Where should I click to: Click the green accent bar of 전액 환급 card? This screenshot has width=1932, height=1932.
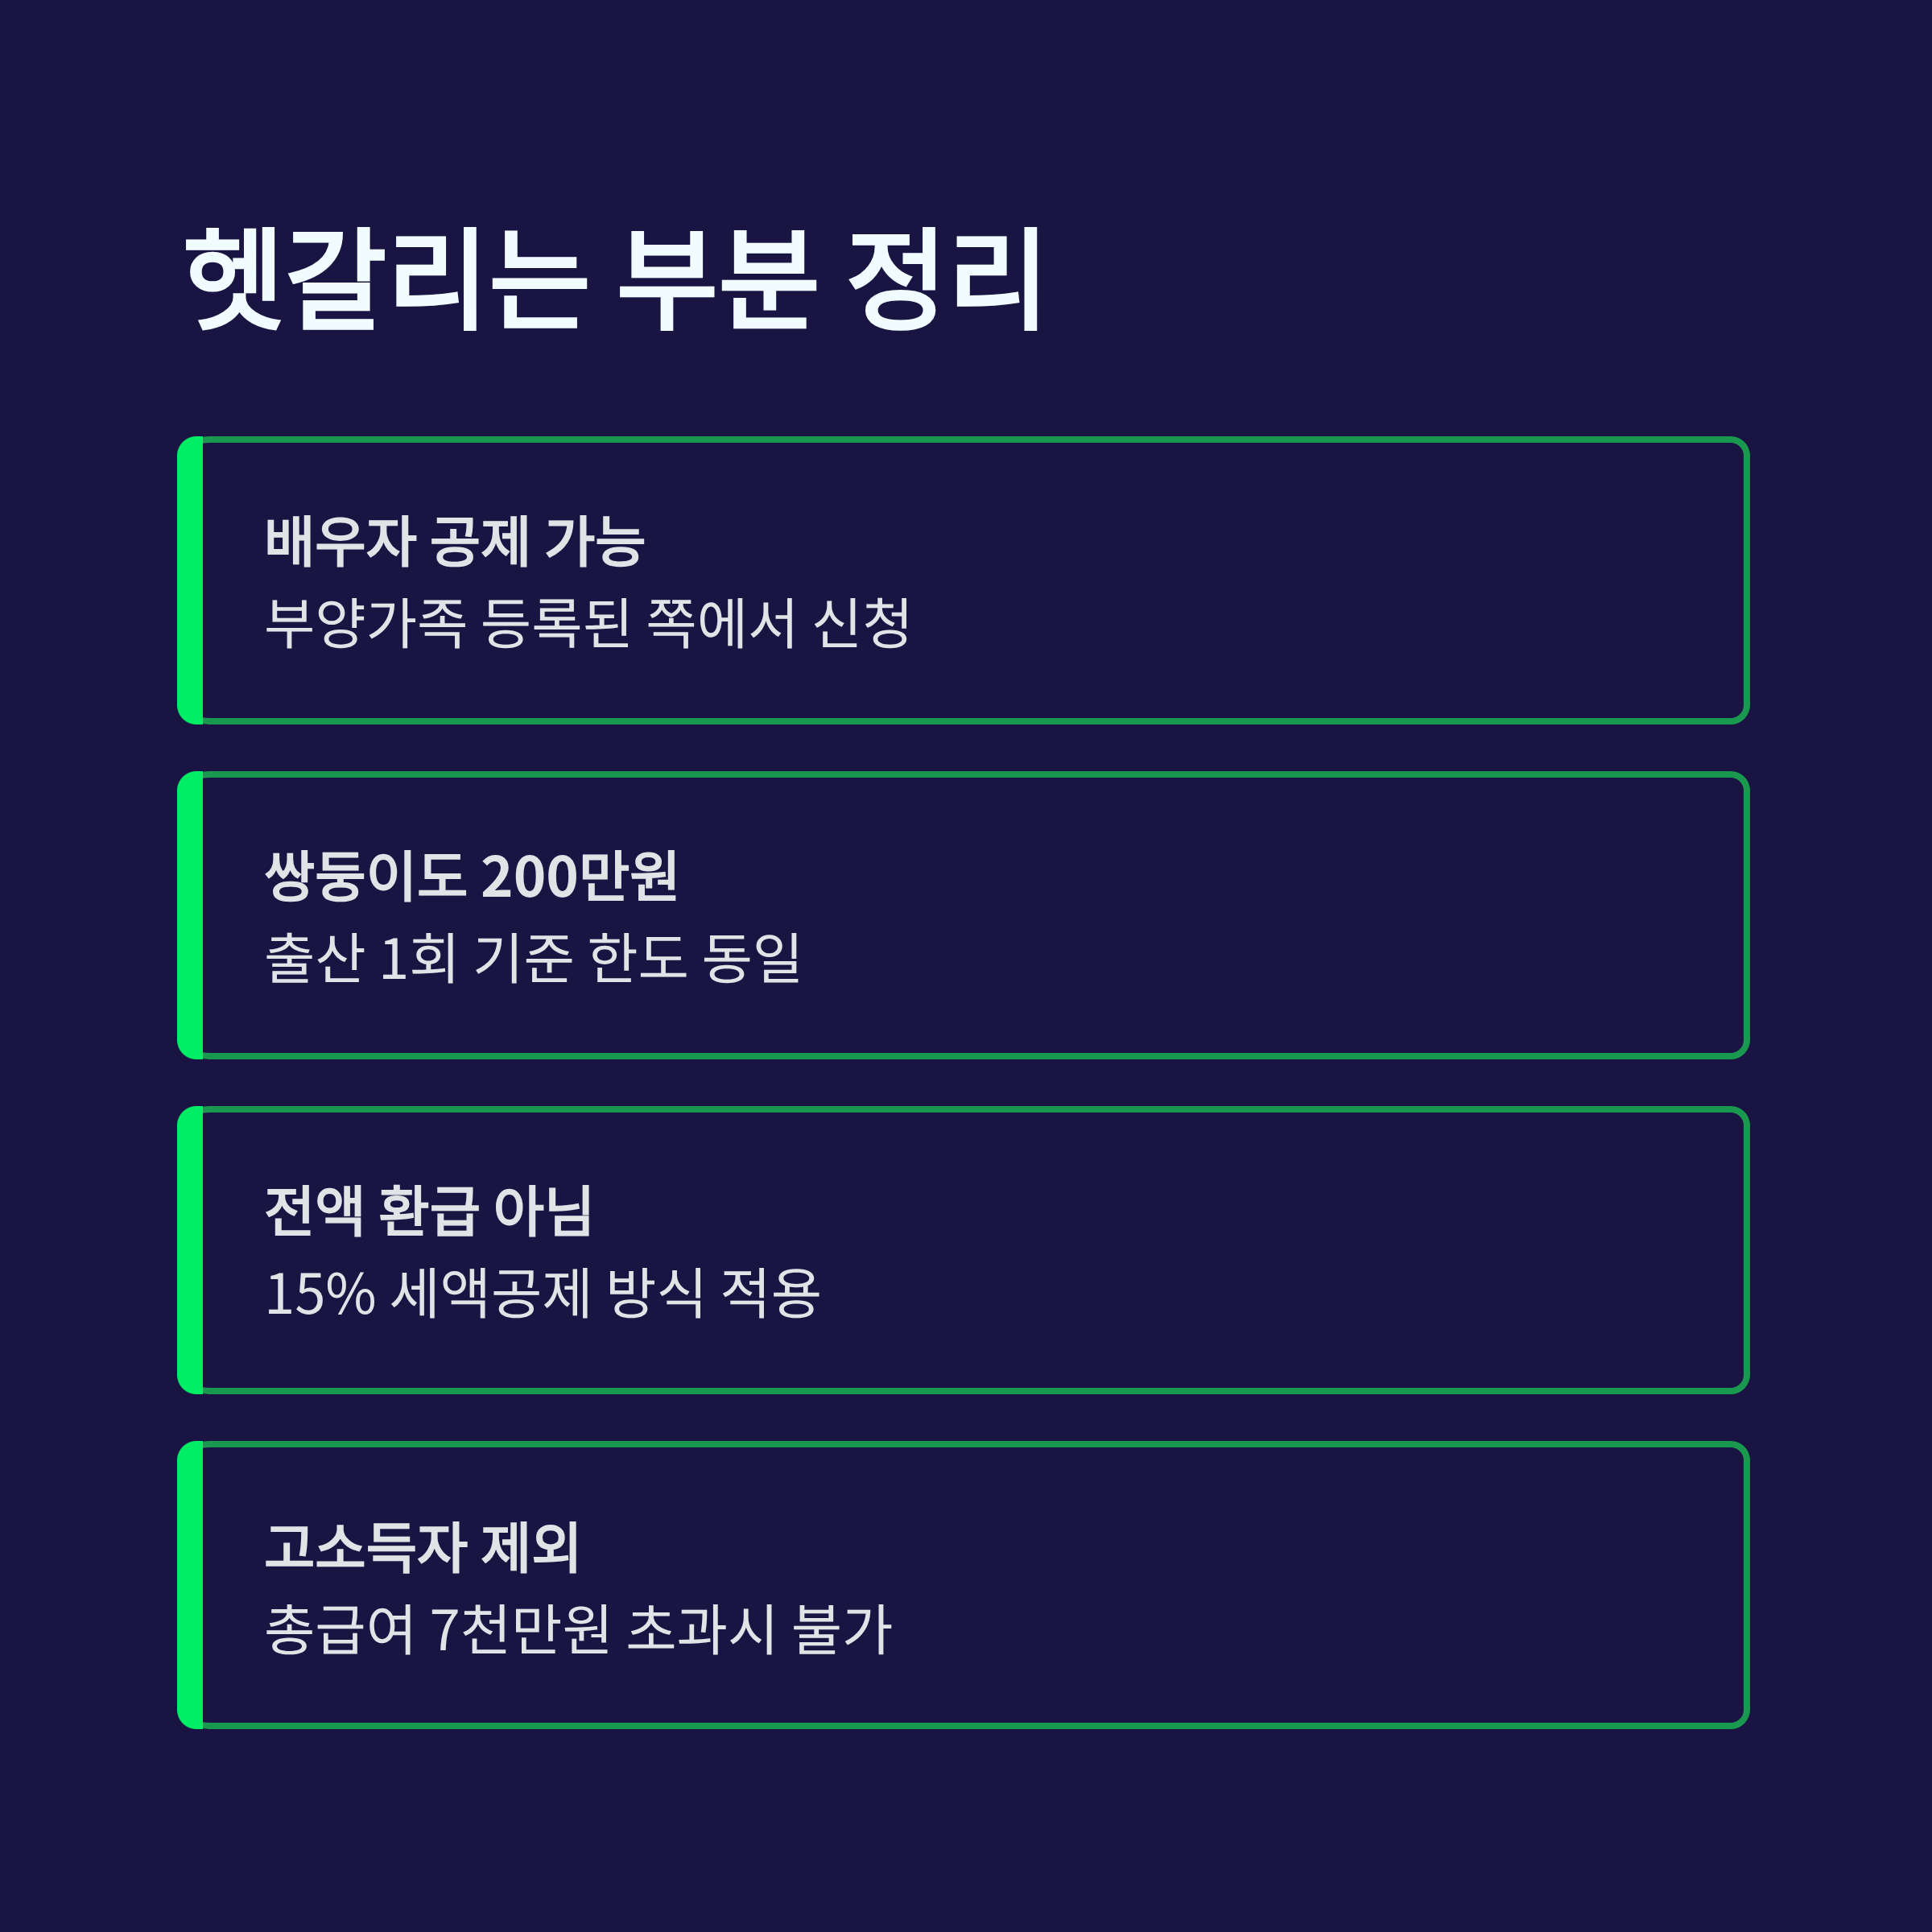[191, 1250]
